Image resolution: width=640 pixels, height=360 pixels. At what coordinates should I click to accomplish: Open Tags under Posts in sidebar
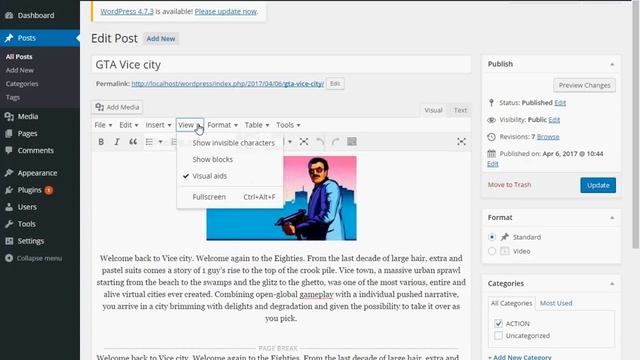coord(13,98)
